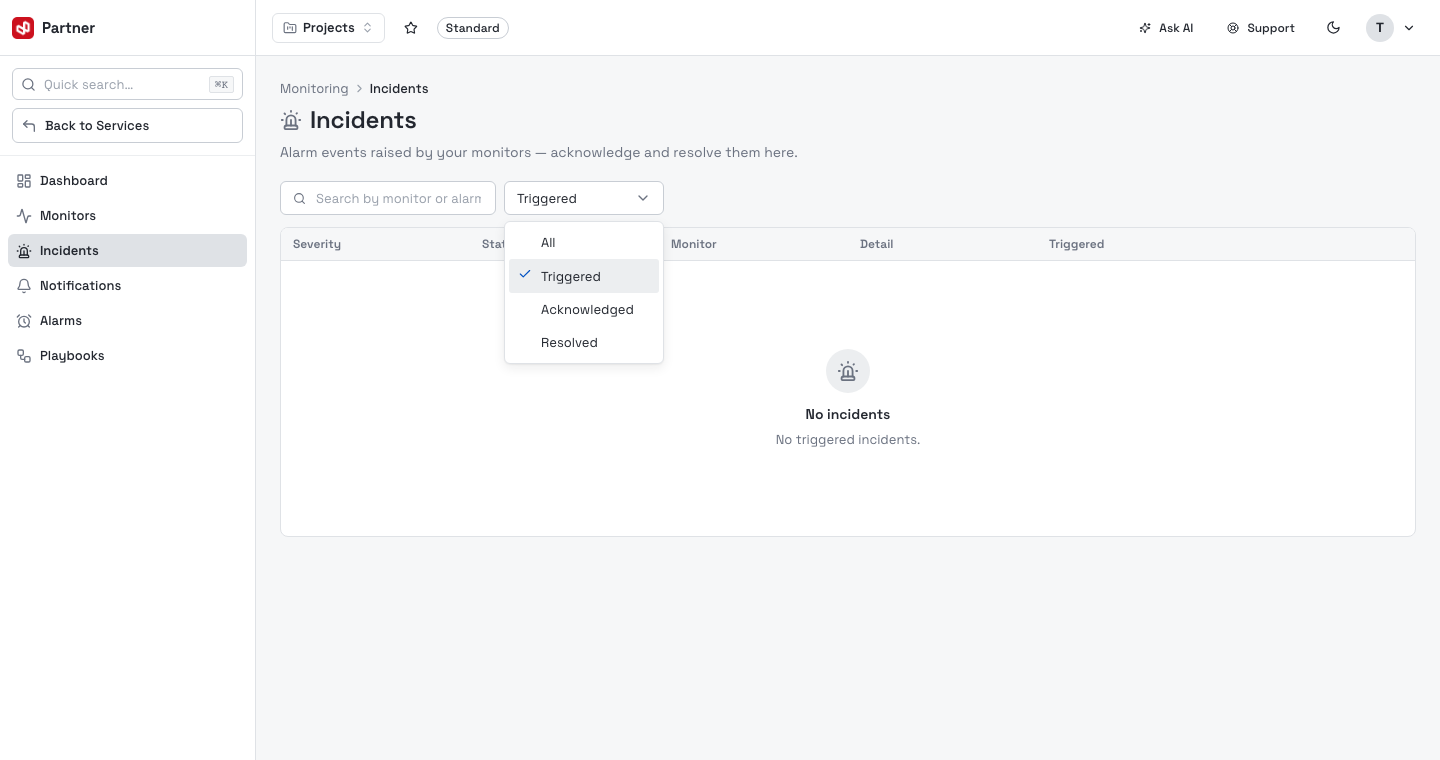This screenshot has height=760, width=1440.
Task: Click the 'No triggered incidents.' message
Action: (848, 440)
